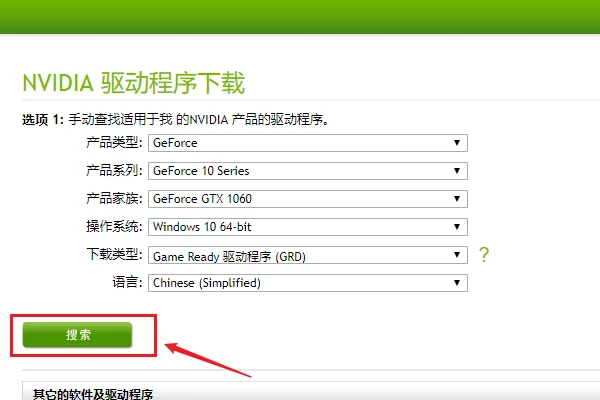Open the 语言 Chinese (Simplified) dropdown

[308, 283]
